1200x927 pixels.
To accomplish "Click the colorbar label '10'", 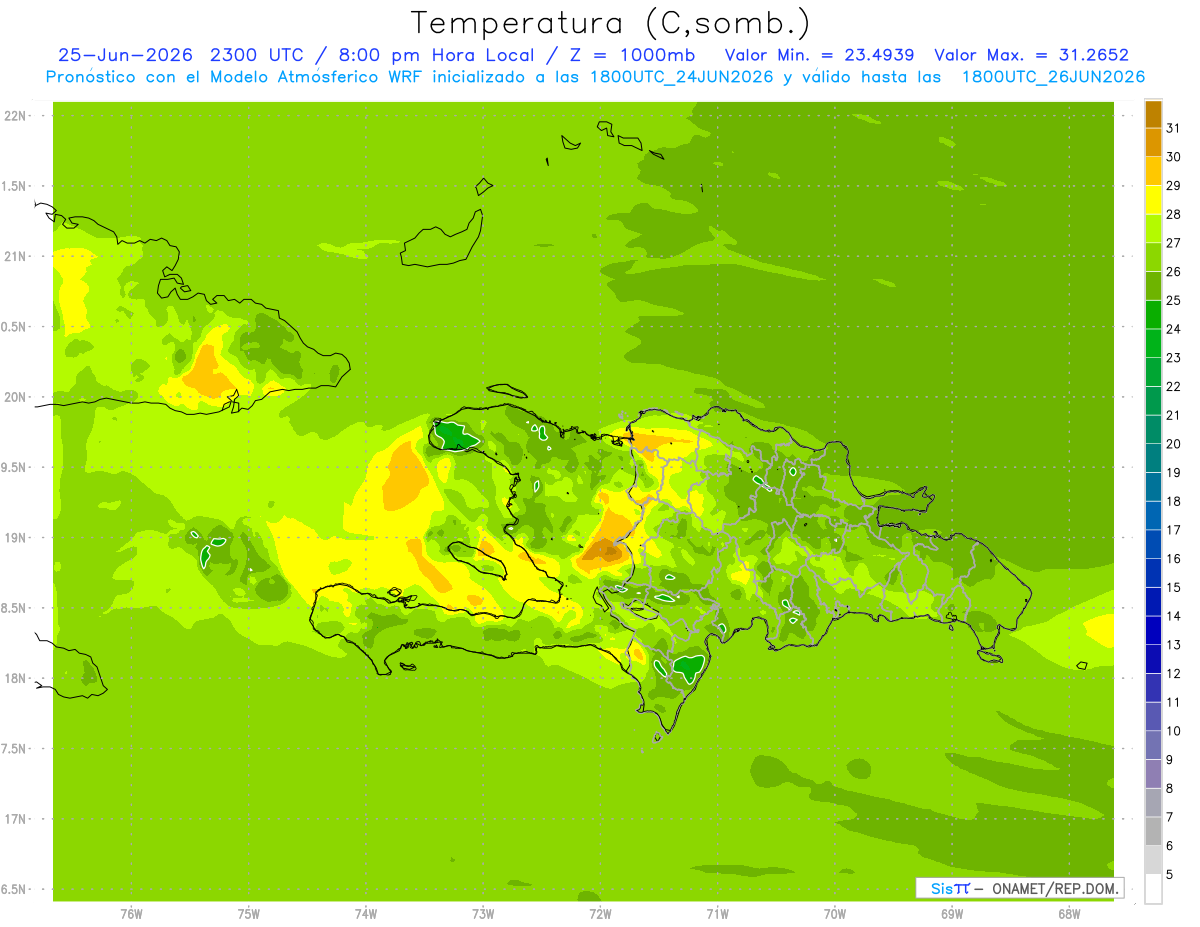I will 1174,731.
